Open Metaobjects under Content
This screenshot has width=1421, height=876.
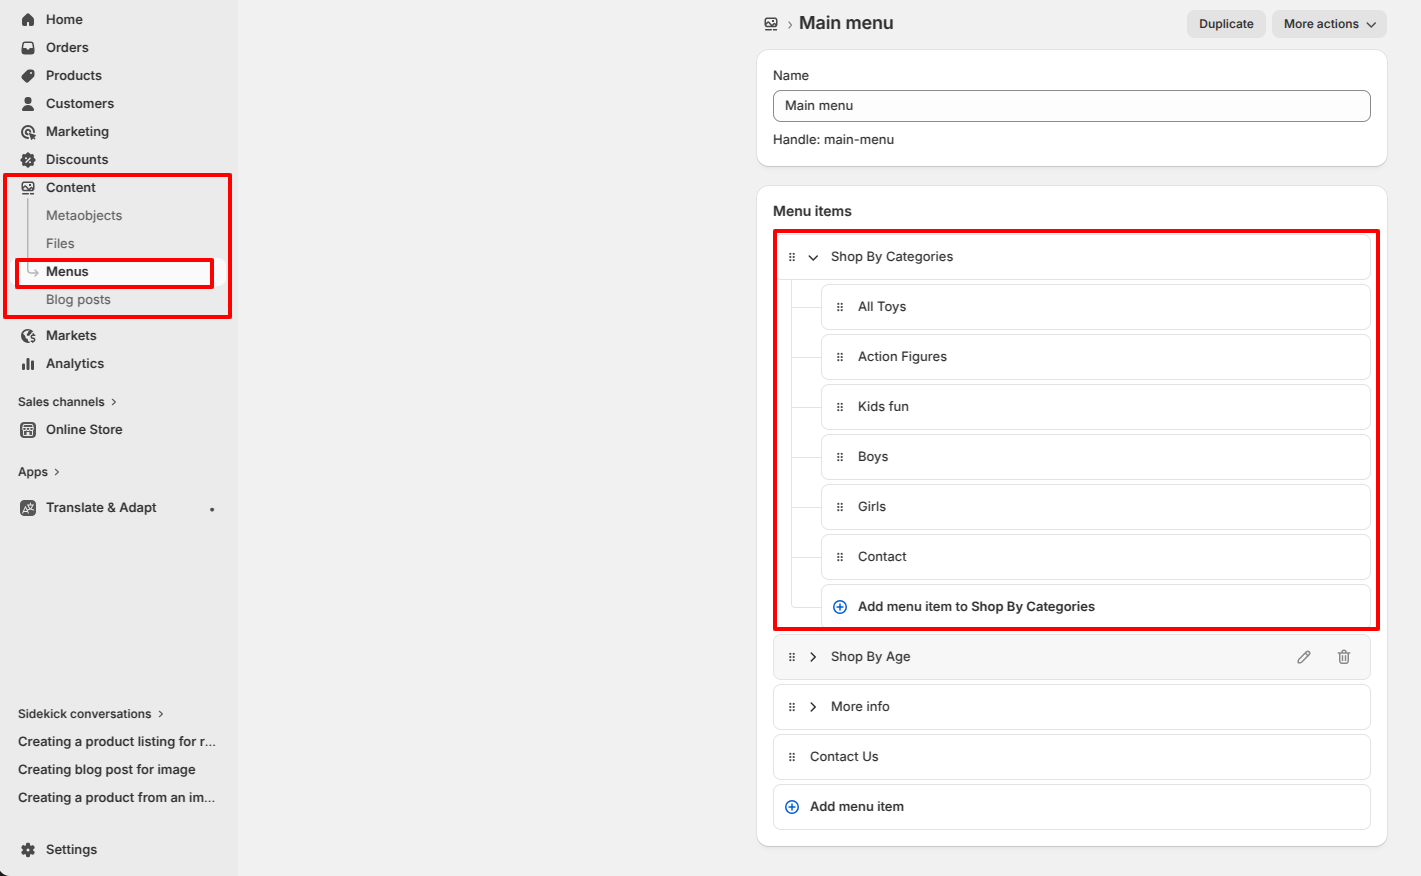coord(84,216)
